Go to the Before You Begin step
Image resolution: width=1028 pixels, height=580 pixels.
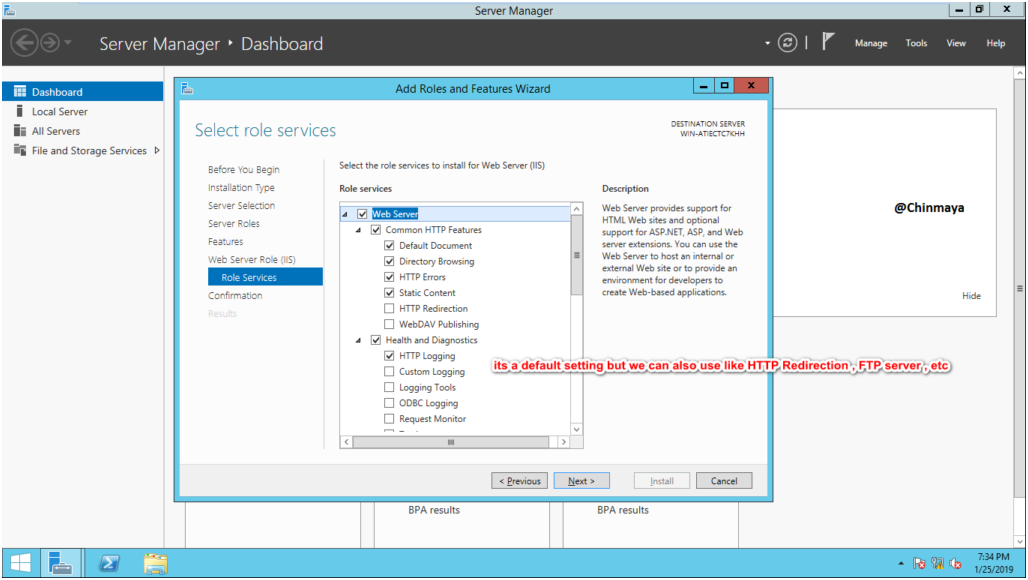click(244, 170)
